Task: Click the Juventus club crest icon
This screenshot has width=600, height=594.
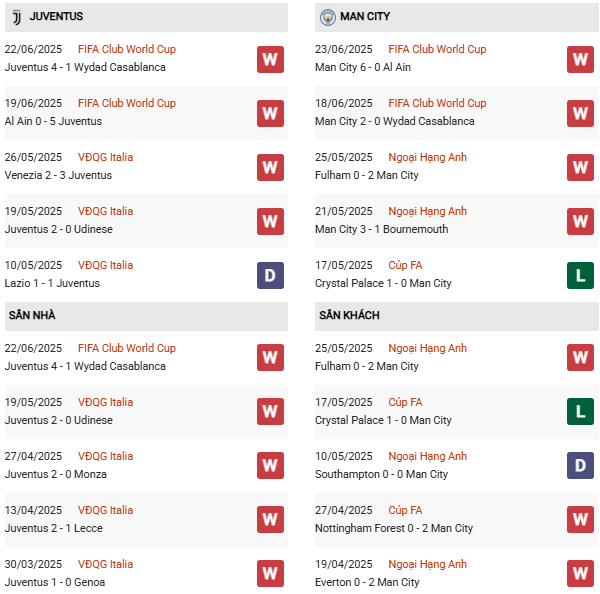Action: [16, 17]
